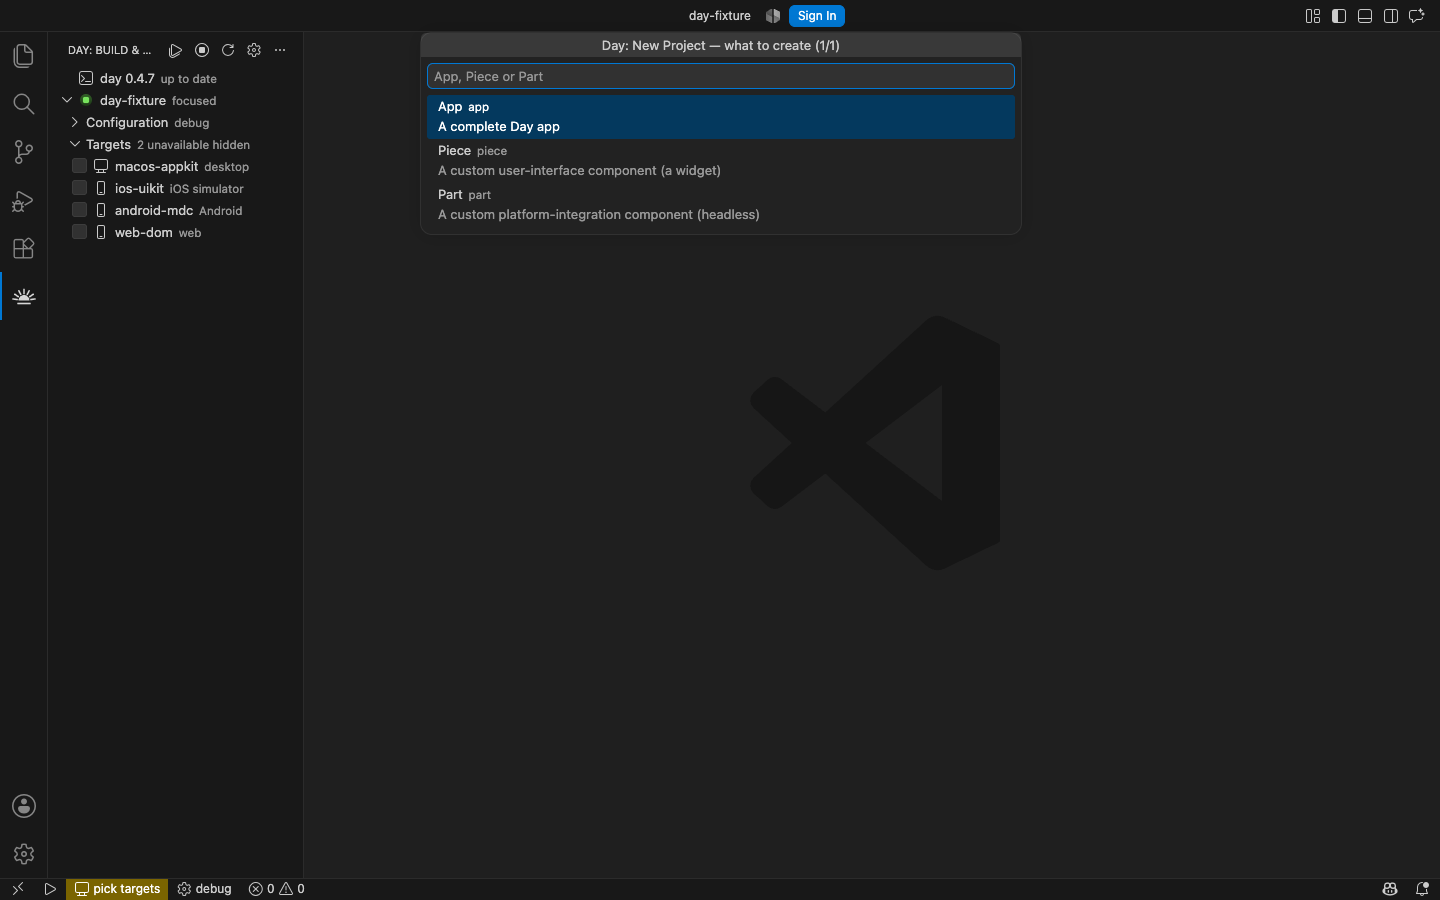The height and width of the screenshot is (900, 1440).
Task: Click the Copilot status icon in status bar
Action: click(x=1390, y=889)
